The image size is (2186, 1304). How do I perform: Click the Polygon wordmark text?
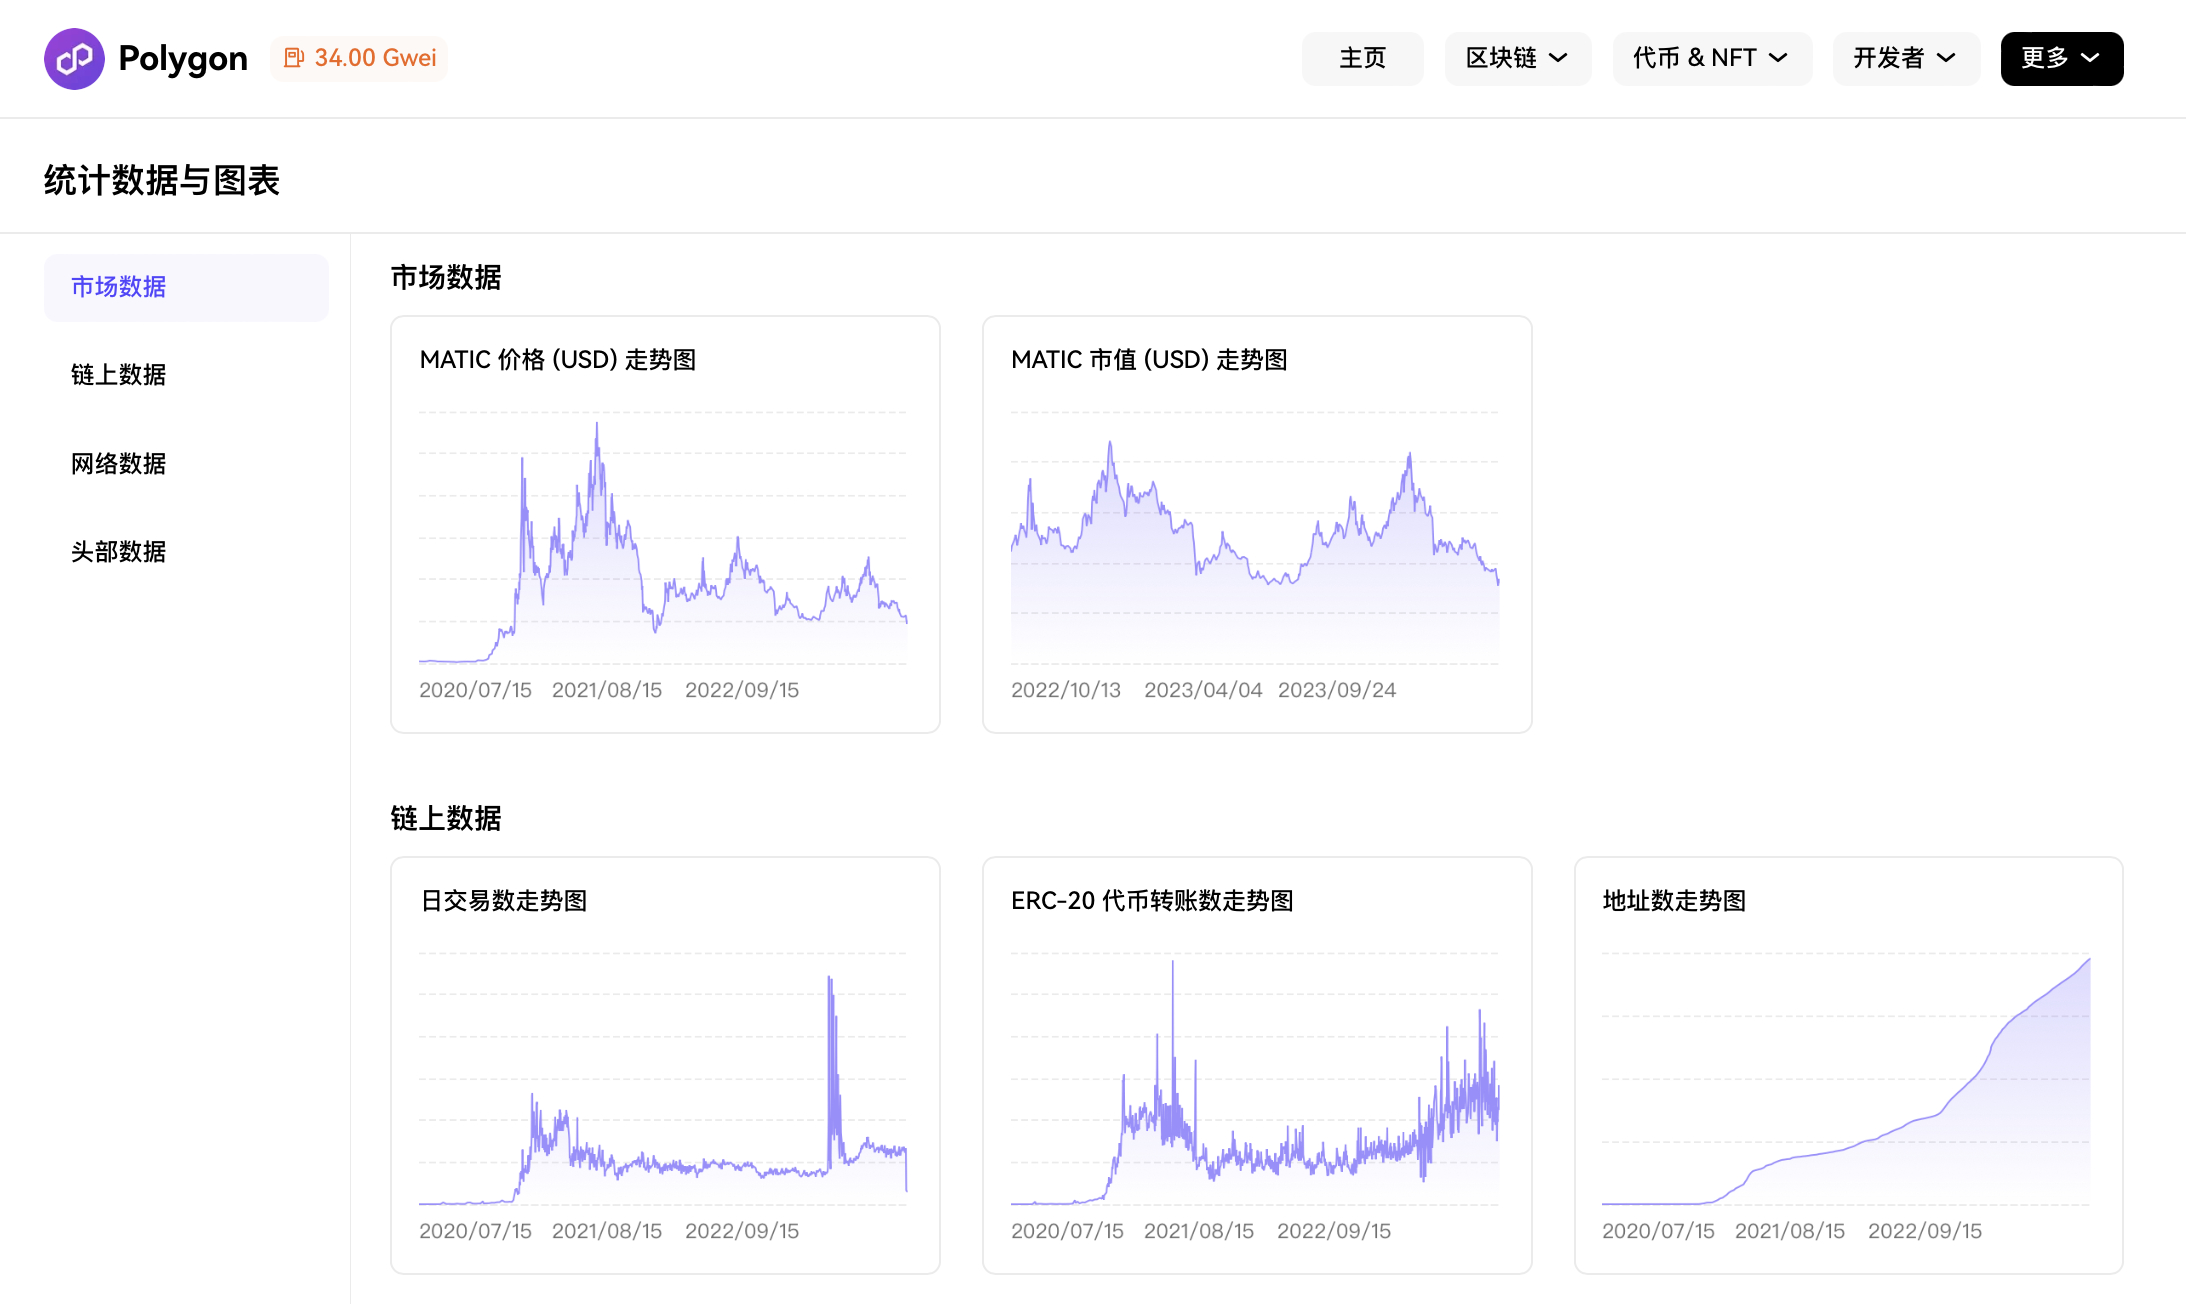(183, 59)
